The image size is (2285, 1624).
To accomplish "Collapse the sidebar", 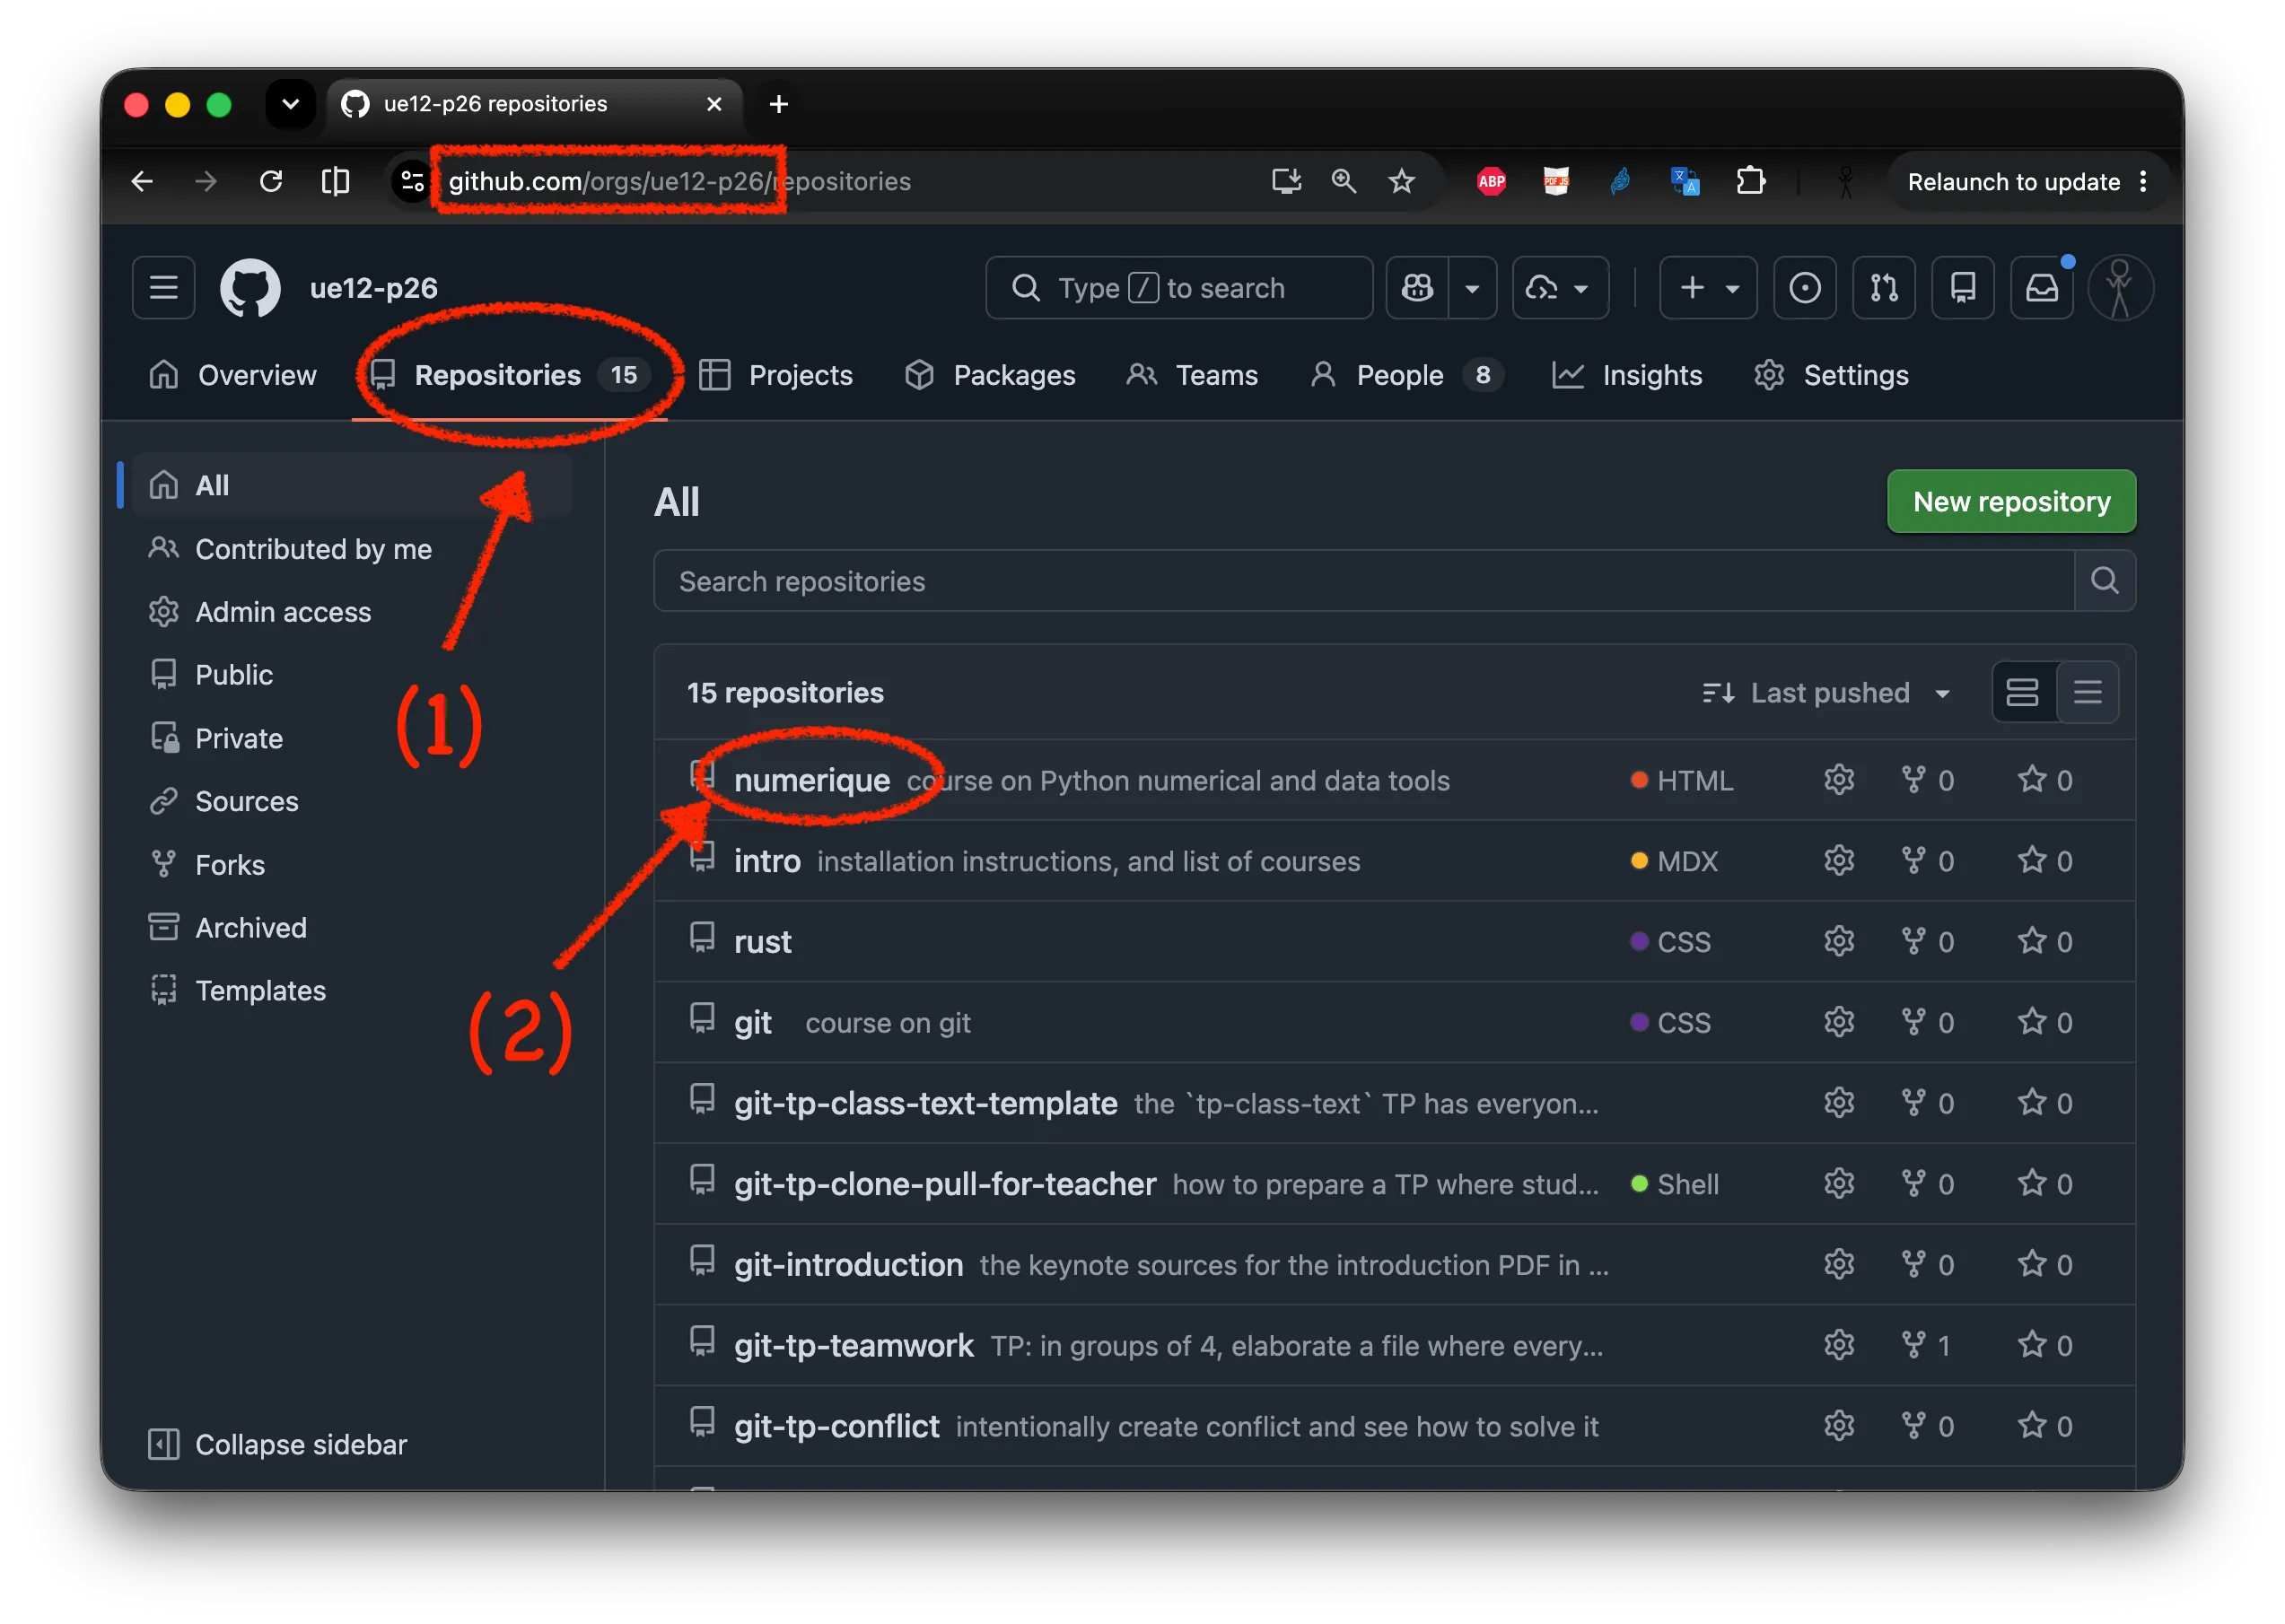I will [278, 1445].
